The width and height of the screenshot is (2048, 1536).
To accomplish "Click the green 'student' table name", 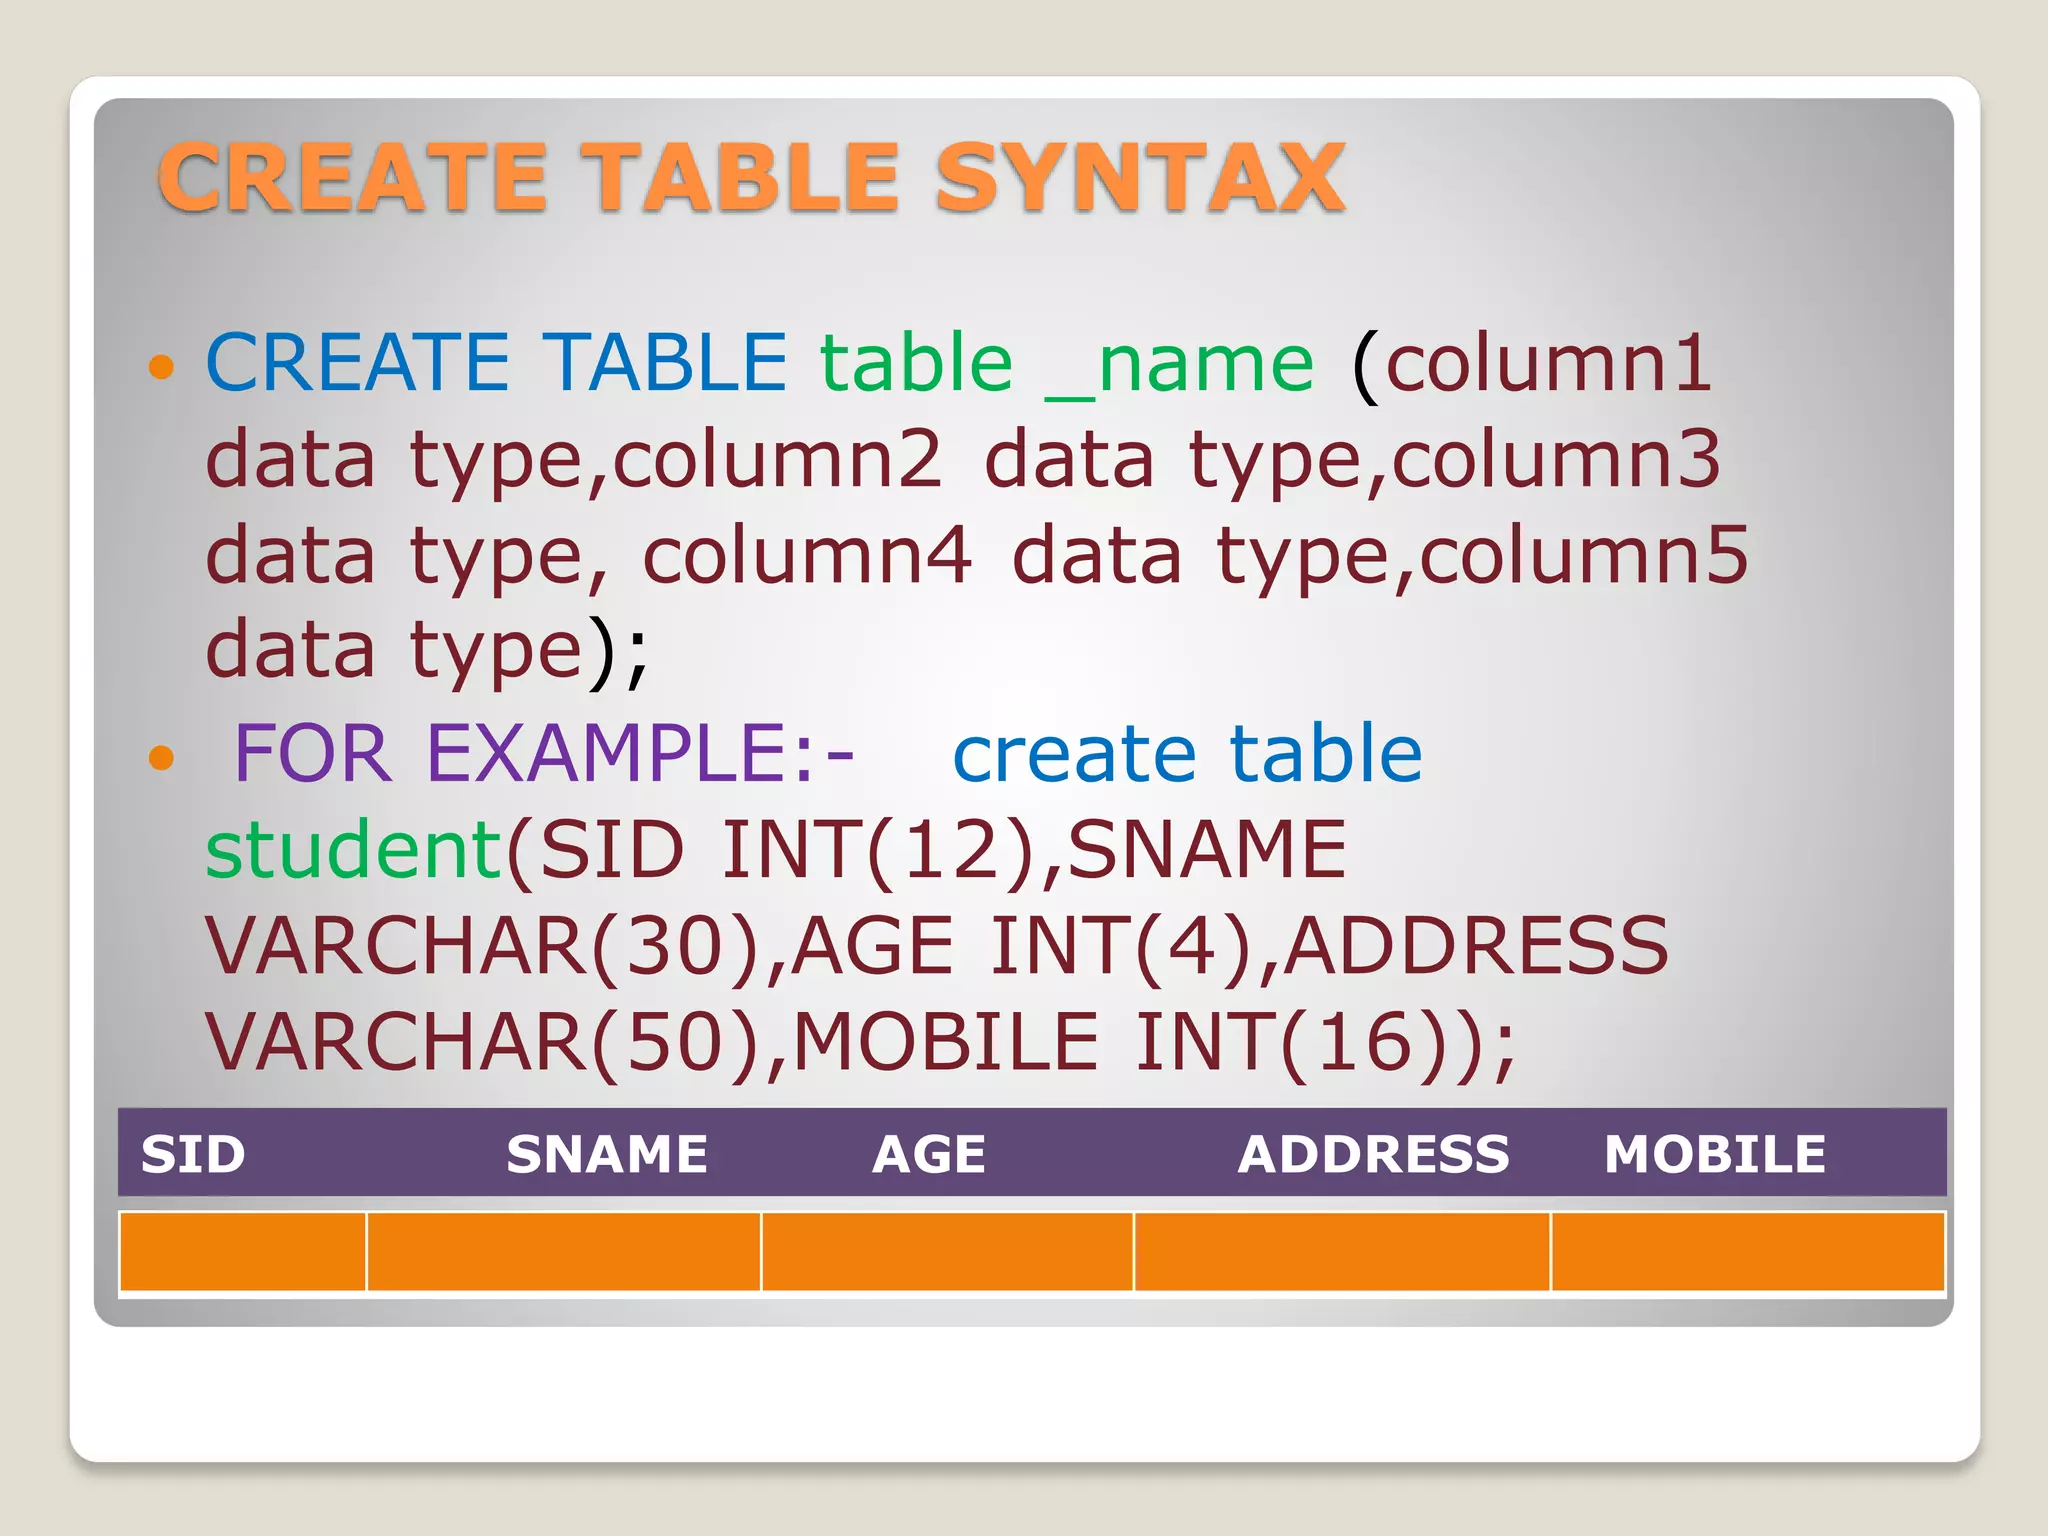I will coord(353,849).
